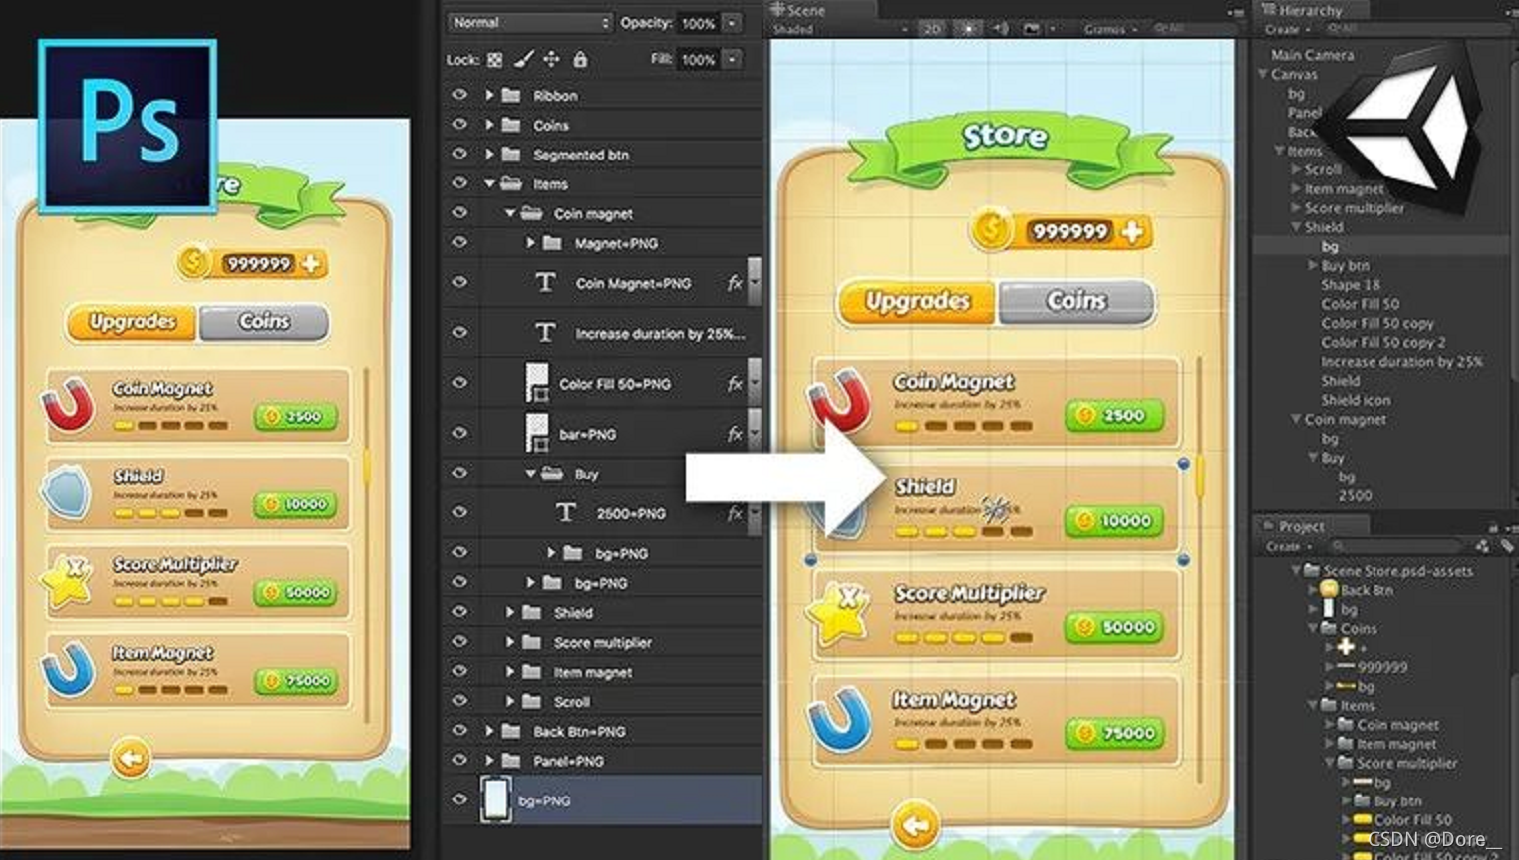Select the Coin Magnet=PNG text layer icon
Viewport: 1519px width, 860px height.
(x=546, y=283)
